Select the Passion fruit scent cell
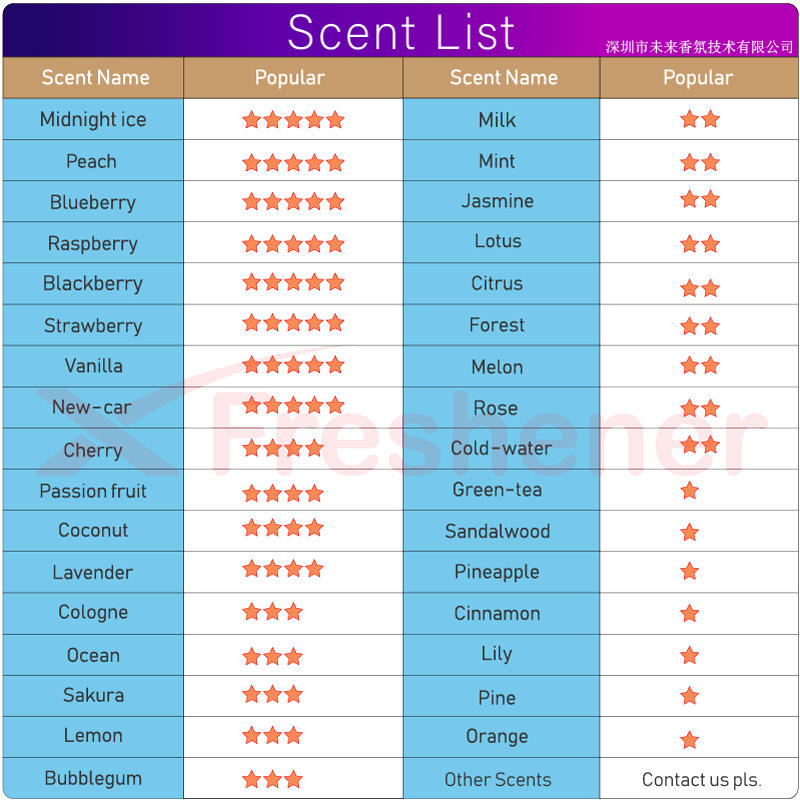 tap(93, 490)
